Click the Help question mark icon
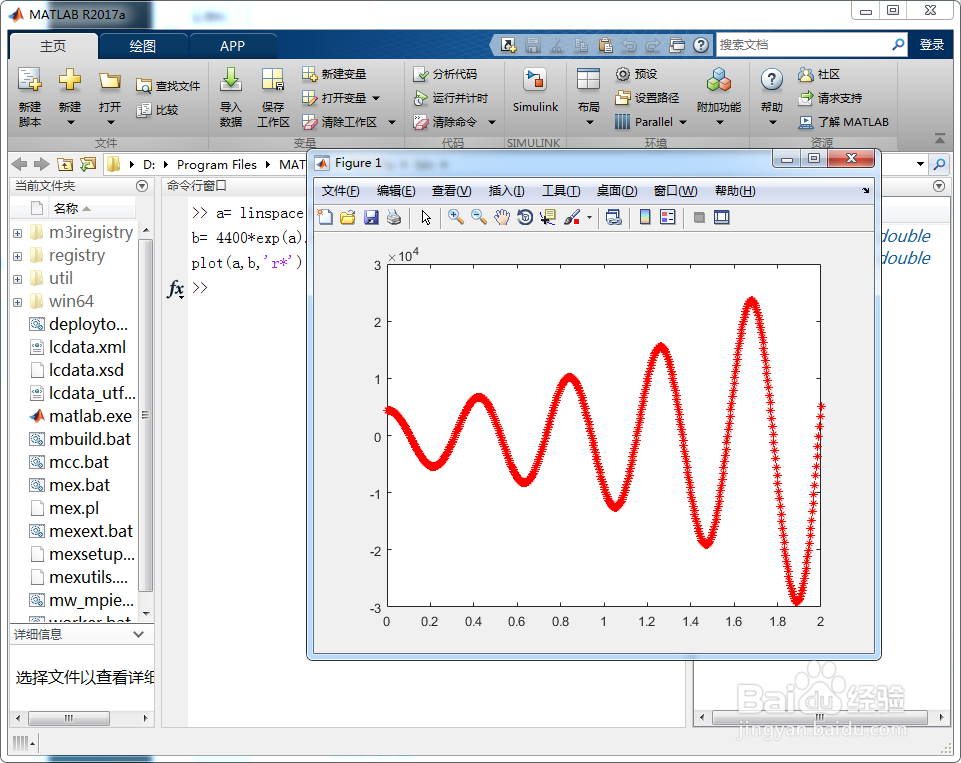 click(772, 80)
